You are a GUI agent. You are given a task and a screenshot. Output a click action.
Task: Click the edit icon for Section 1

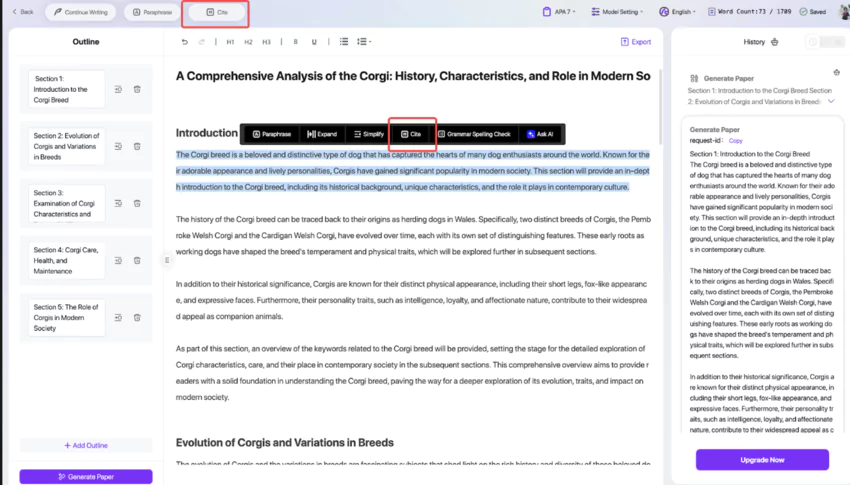point(118,89)
